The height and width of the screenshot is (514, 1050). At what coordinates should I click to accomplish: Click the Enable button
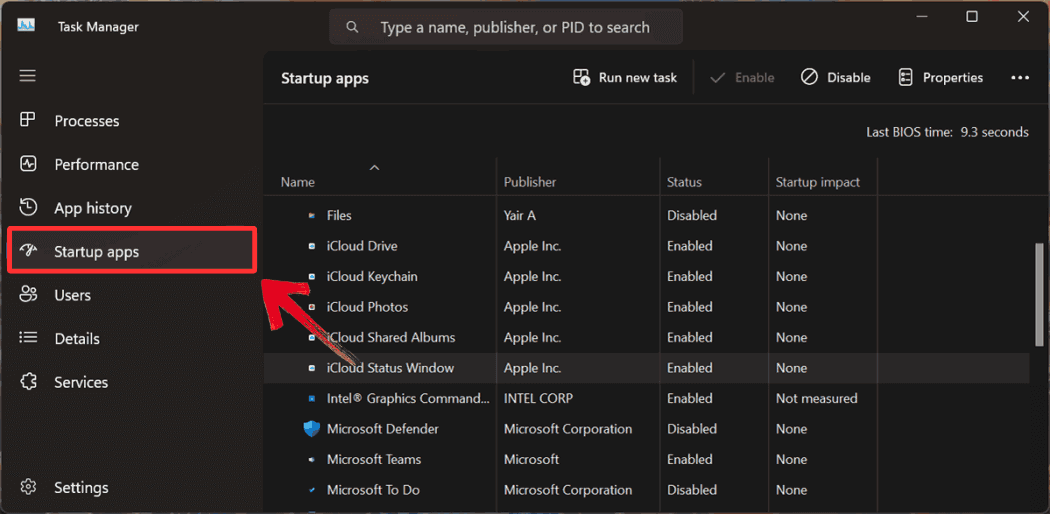click(742, 78)
